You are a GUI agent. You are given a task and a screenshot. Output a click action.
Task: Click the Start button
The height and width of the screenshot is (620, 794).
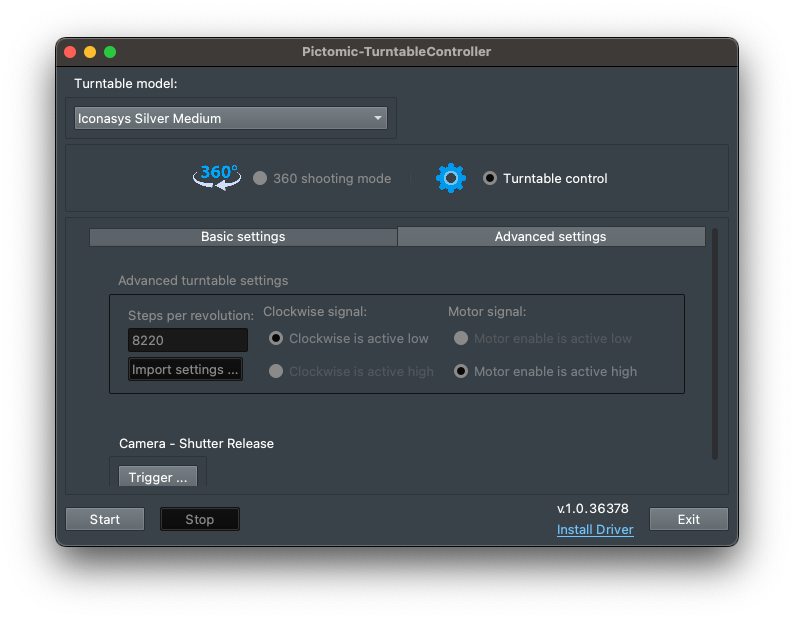(x=105, y=519)
